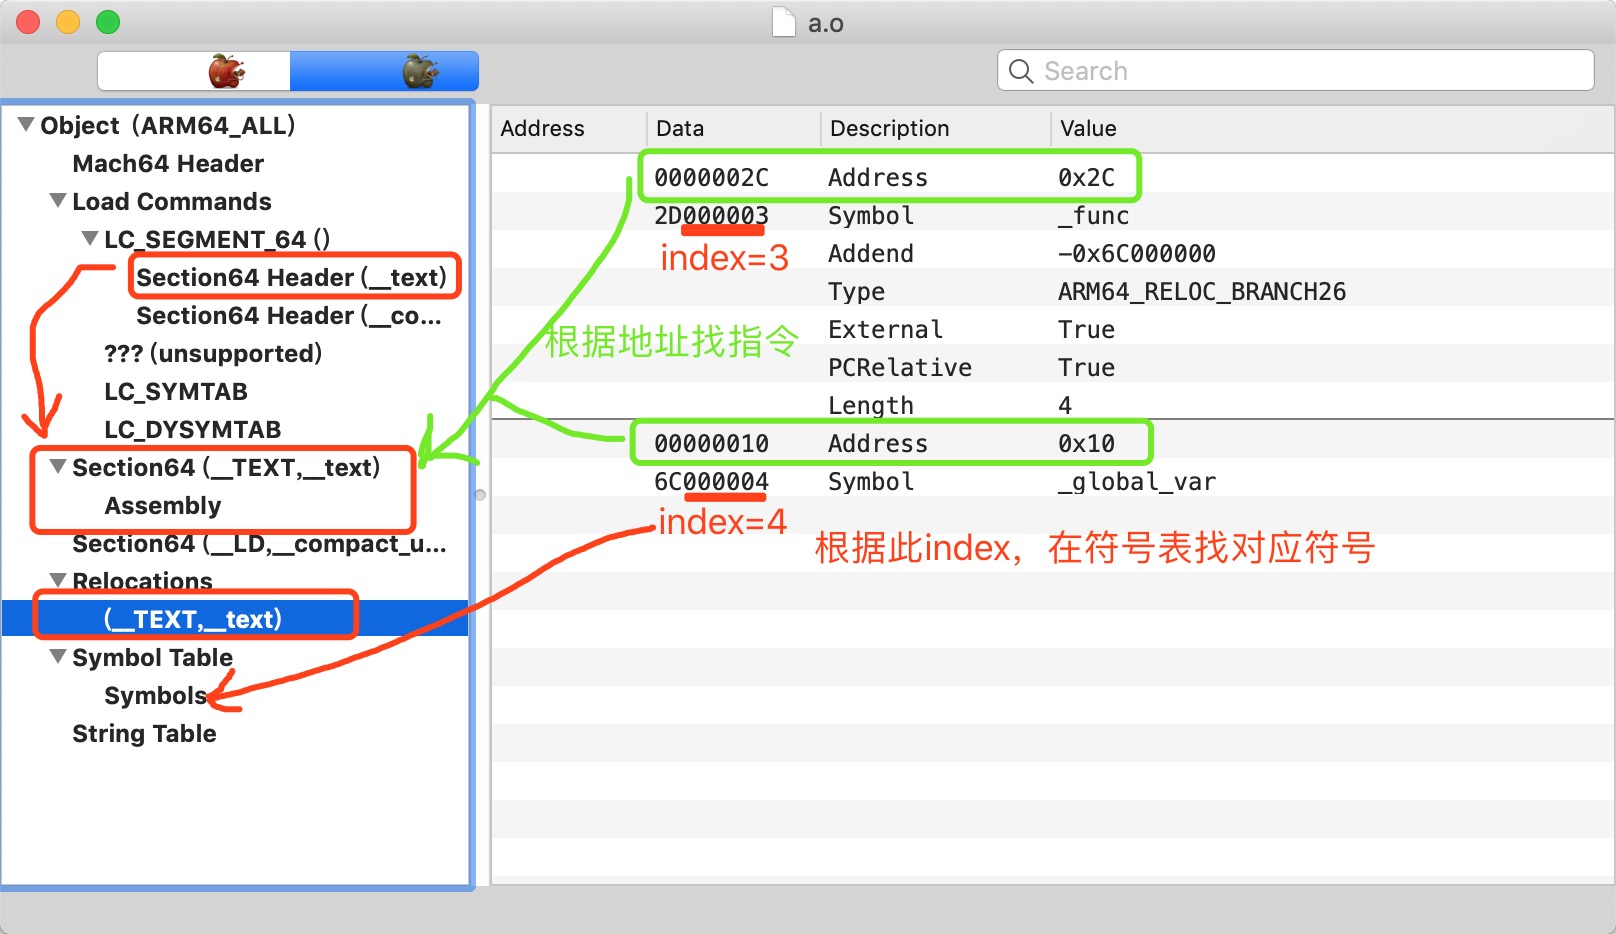Collapse the Section64 (__TEXT,__text) disclosure triangle
Image resolution: width=1616 pixels, height=934 pixels.
pyautogui.click(x=59, y=466)
